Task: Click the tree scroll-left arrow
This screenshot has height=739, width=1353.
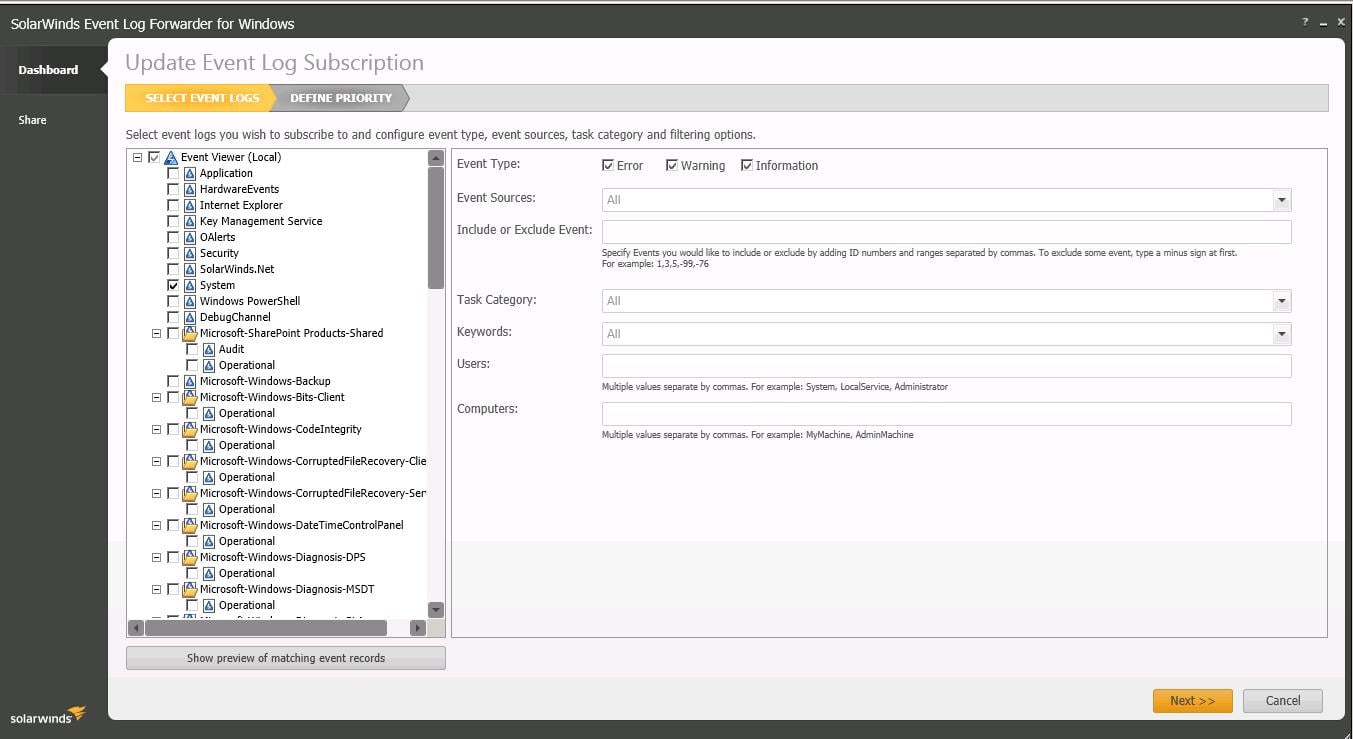Action: click(x=136, y=628)
